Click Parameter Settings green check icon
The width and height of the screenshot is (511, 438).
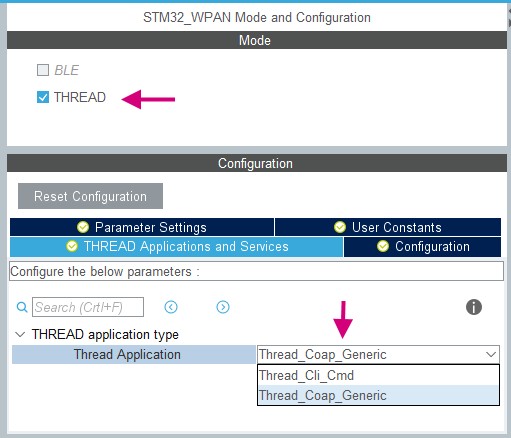pos(83,227)
